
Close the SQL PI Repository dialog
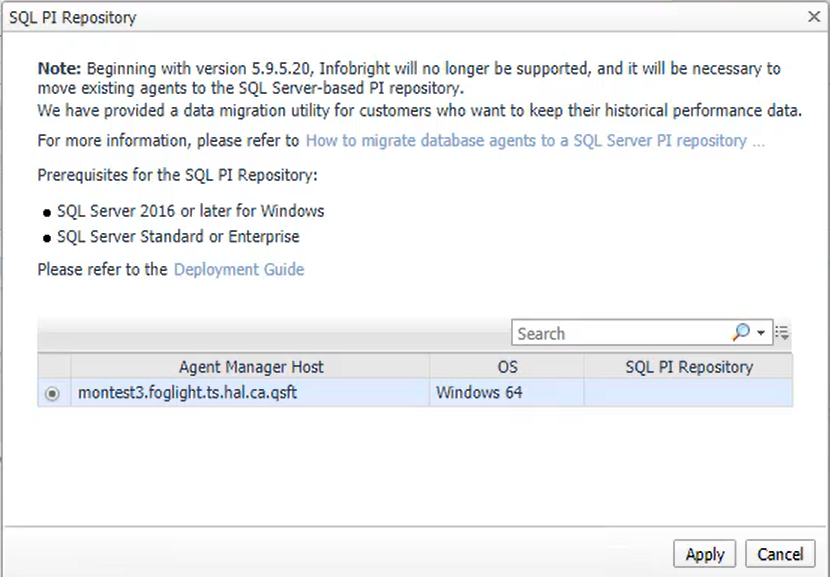(814, 17)
